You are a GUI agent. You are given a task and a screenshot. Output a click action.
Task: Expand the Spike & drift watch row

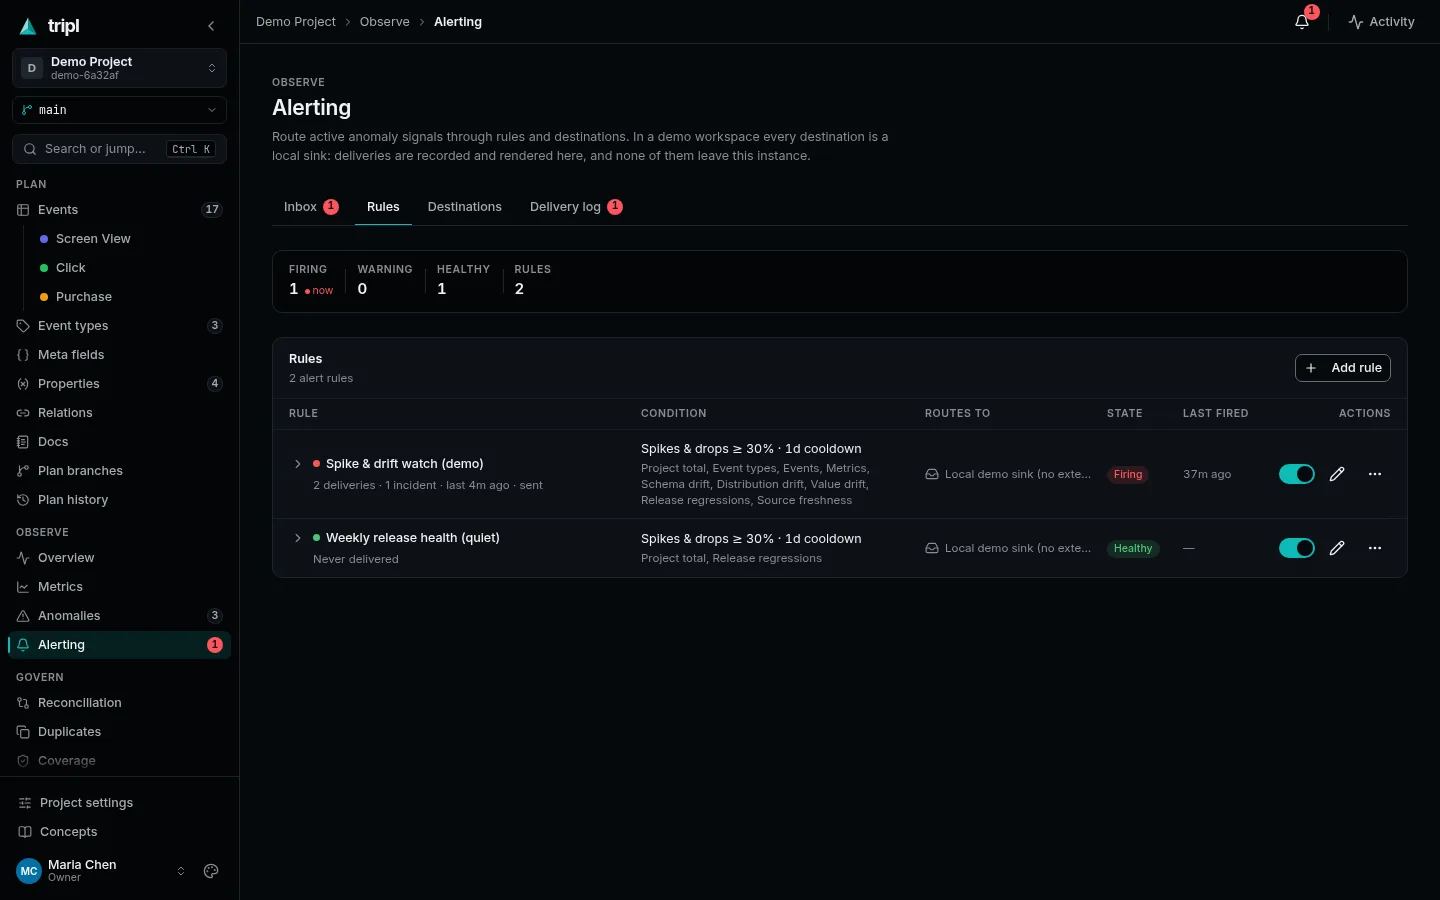coord(297,464)
